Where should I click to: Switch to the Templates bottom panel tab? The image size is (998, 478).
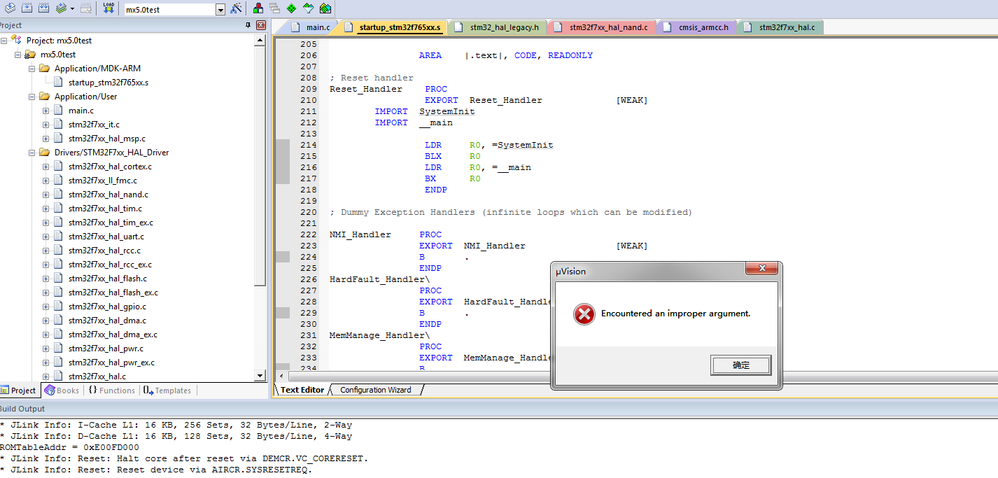point(167,390)
